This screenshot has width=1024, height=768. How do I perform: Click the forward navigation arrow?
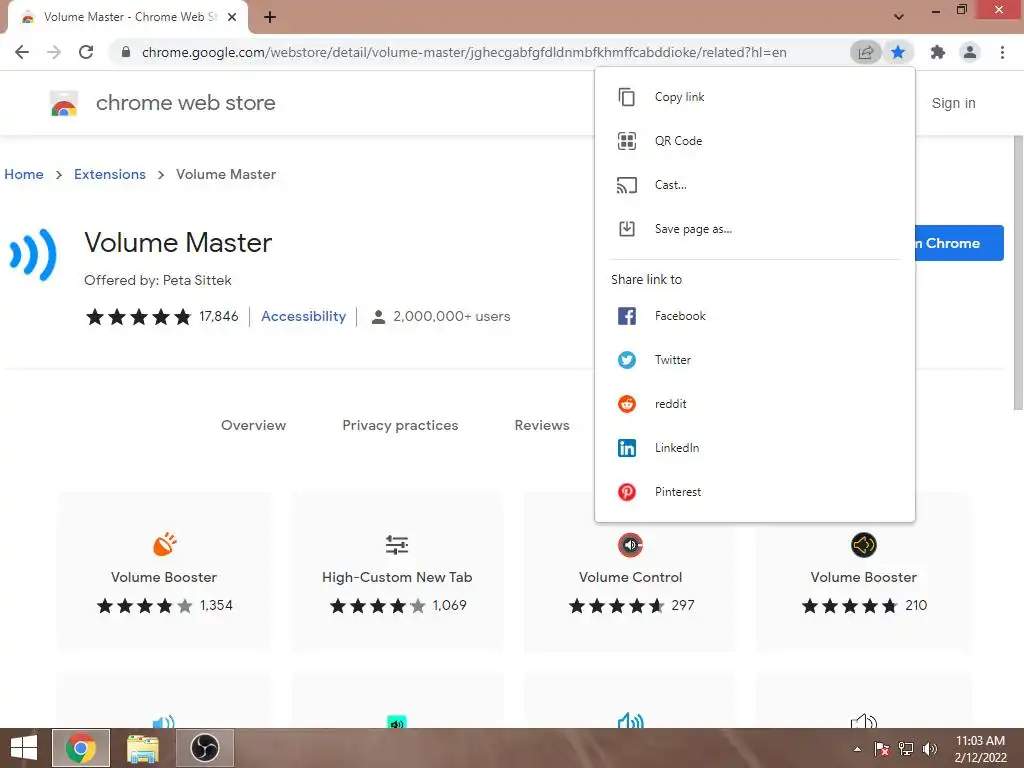coord(54,52)
